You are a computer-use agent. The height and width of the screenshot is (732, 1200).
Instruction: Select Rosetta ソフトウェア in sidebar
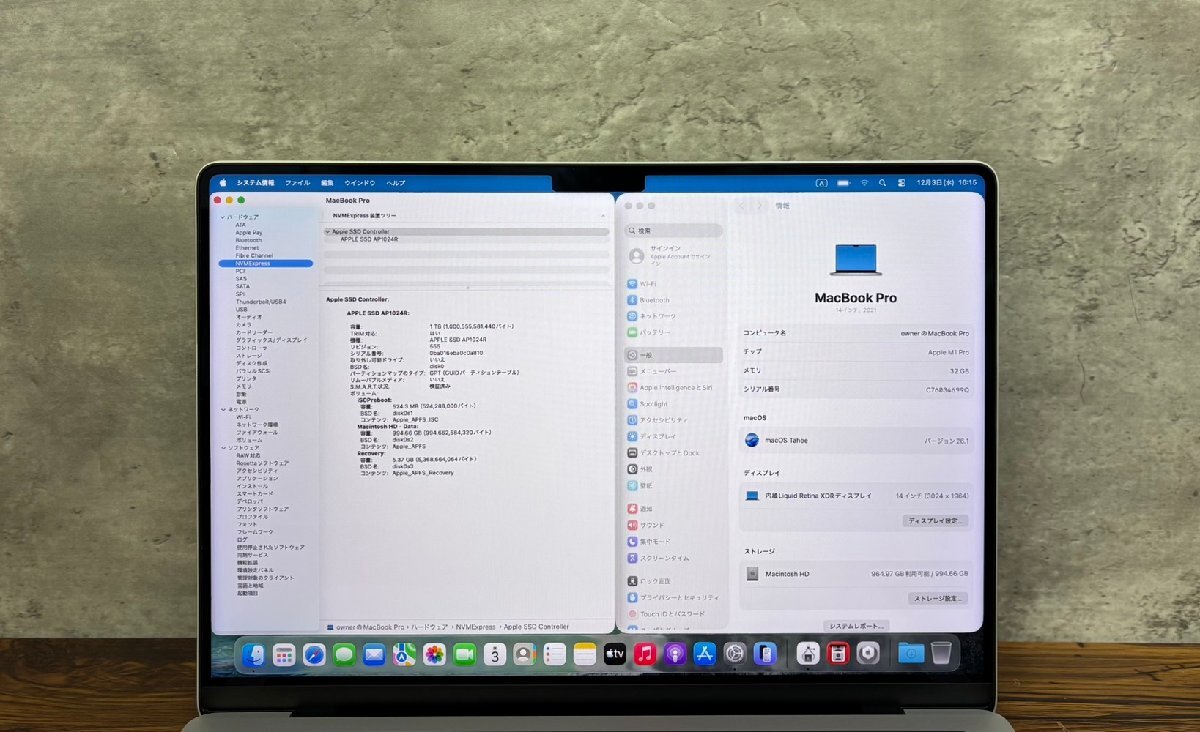(263, 463)
